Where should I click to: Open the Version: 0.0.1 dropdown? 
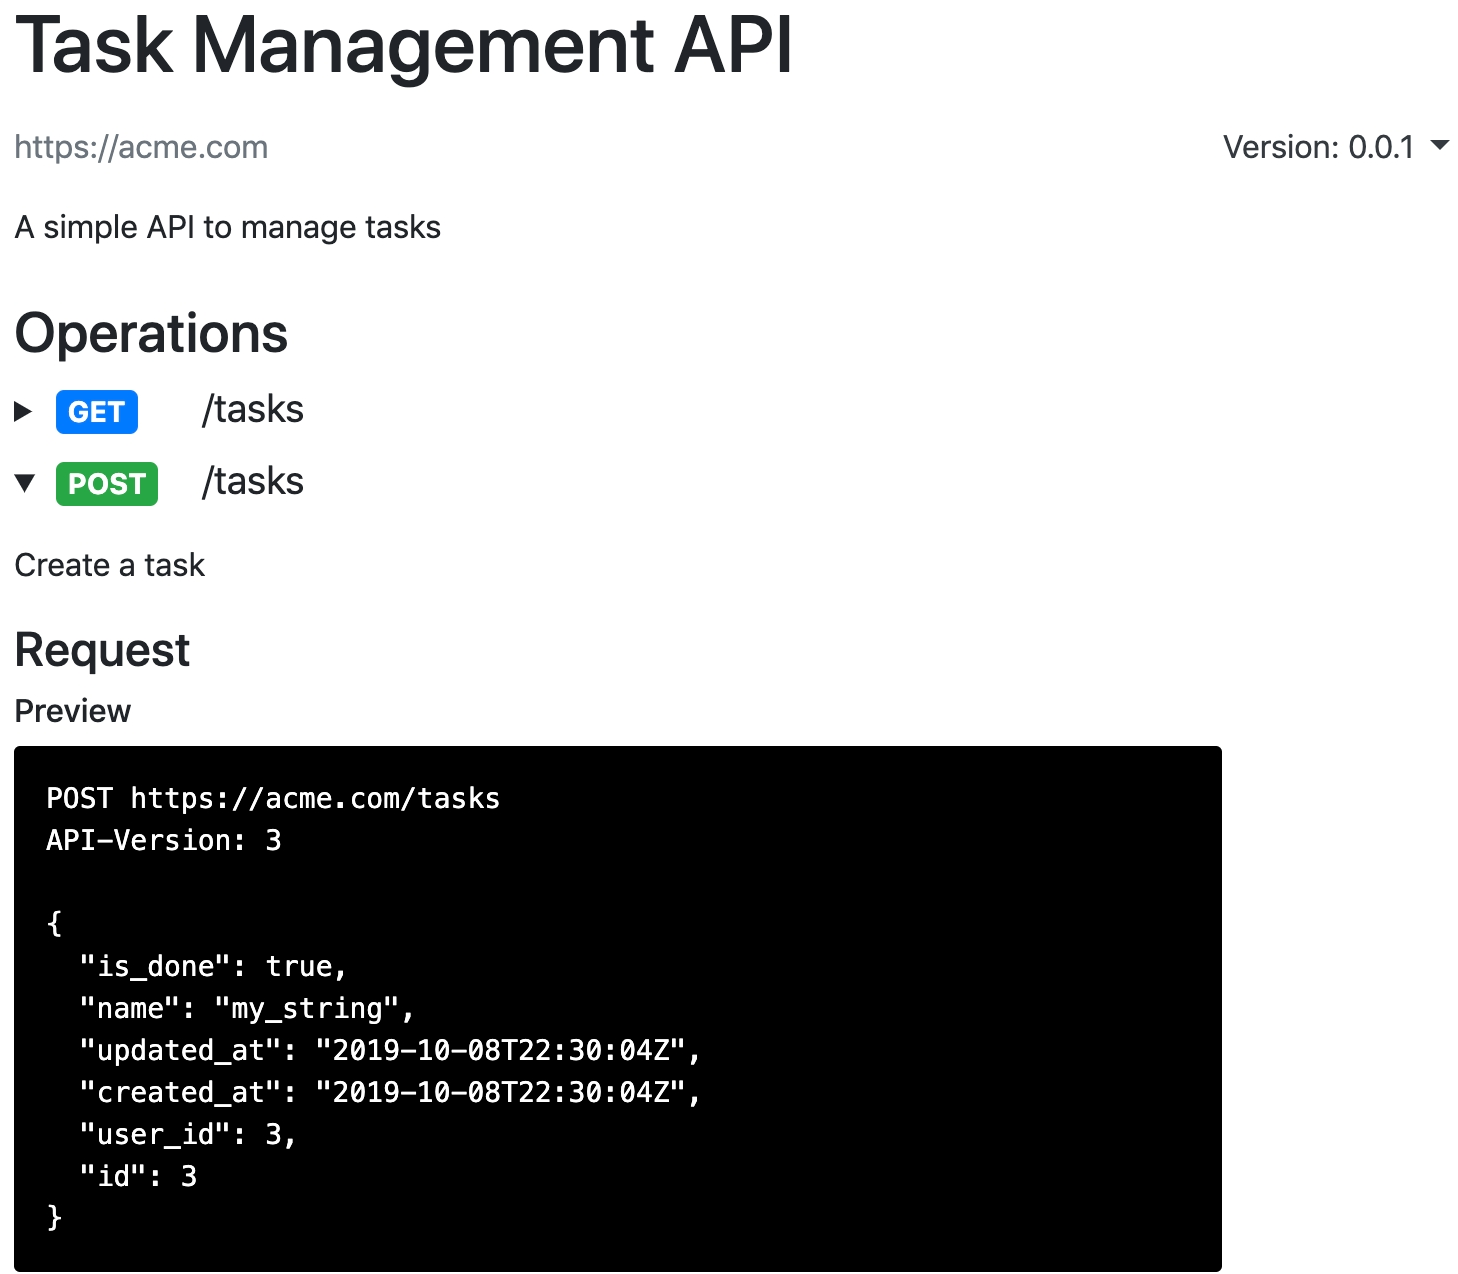coord(1335,147)
